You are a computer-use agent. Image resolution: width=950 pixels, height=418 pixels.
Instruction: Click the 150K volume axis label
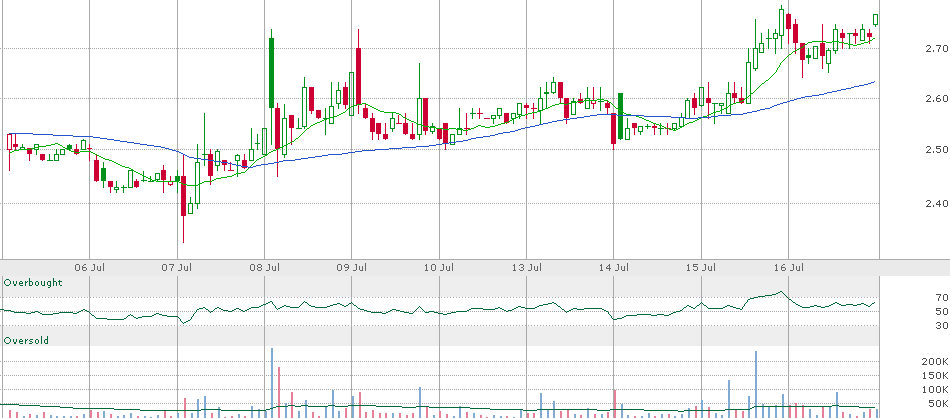click(936, 376)
